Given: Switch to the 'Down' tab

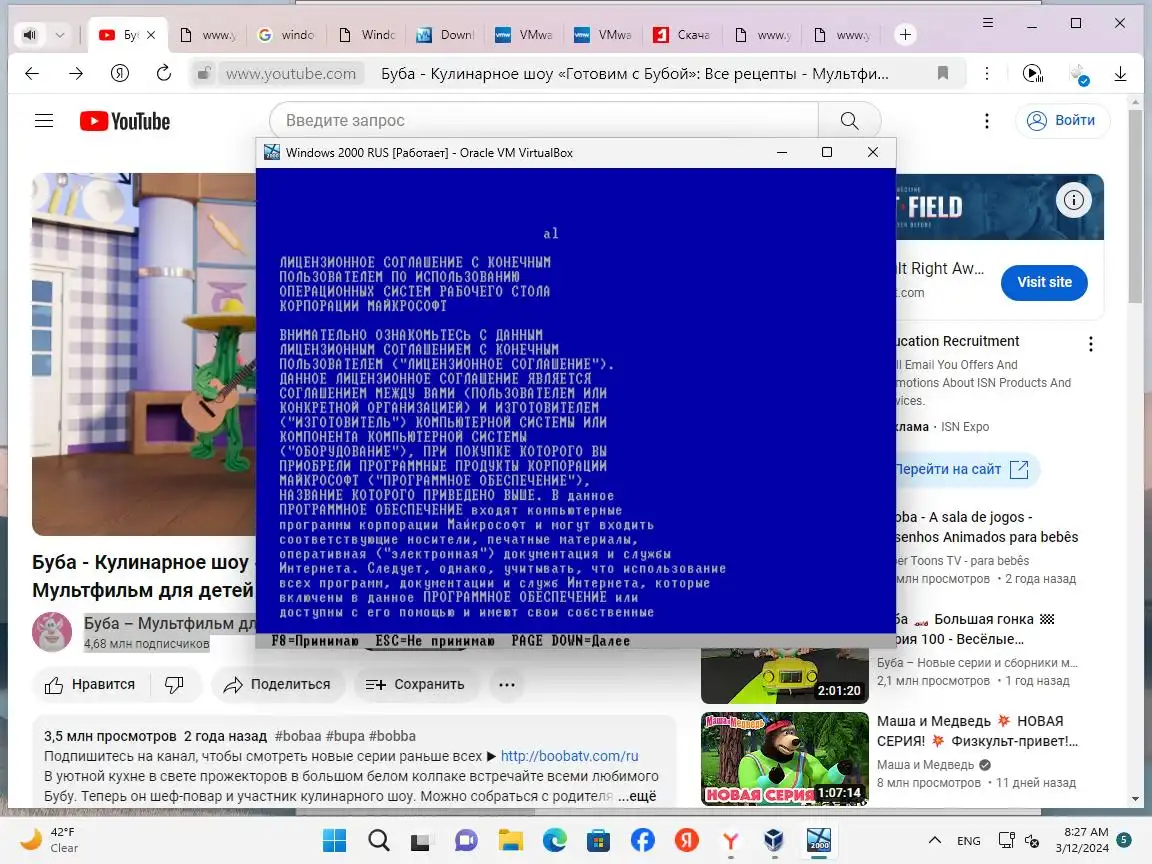Looking at the screenshot, I should 445,35.
